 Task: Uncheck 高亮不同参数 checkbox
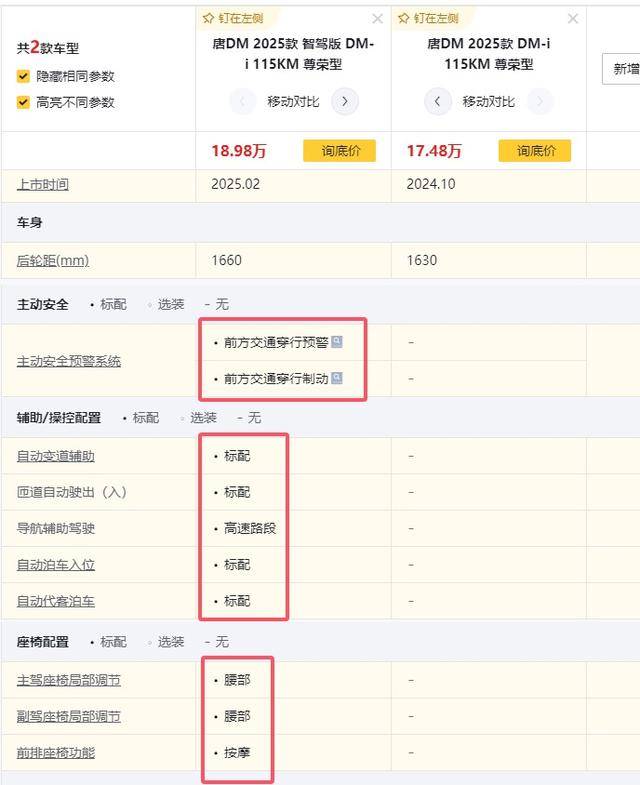(23, 102)
